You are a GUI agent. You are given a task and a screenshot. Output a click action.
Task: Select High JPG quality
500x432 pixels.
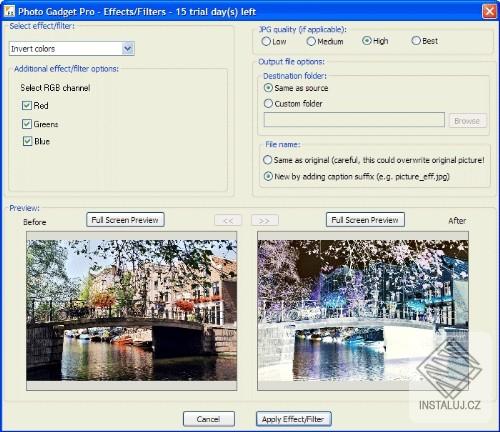click(x=367, y=41)
